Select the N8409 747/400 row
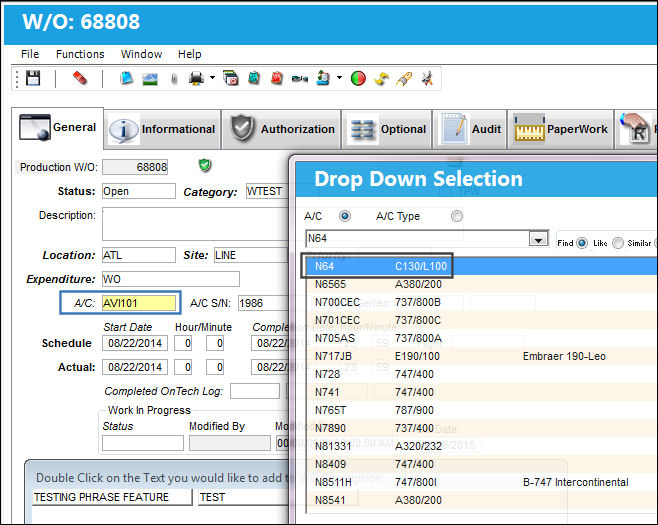Viewport: 658px width, 525px height. tap(481, 464)
